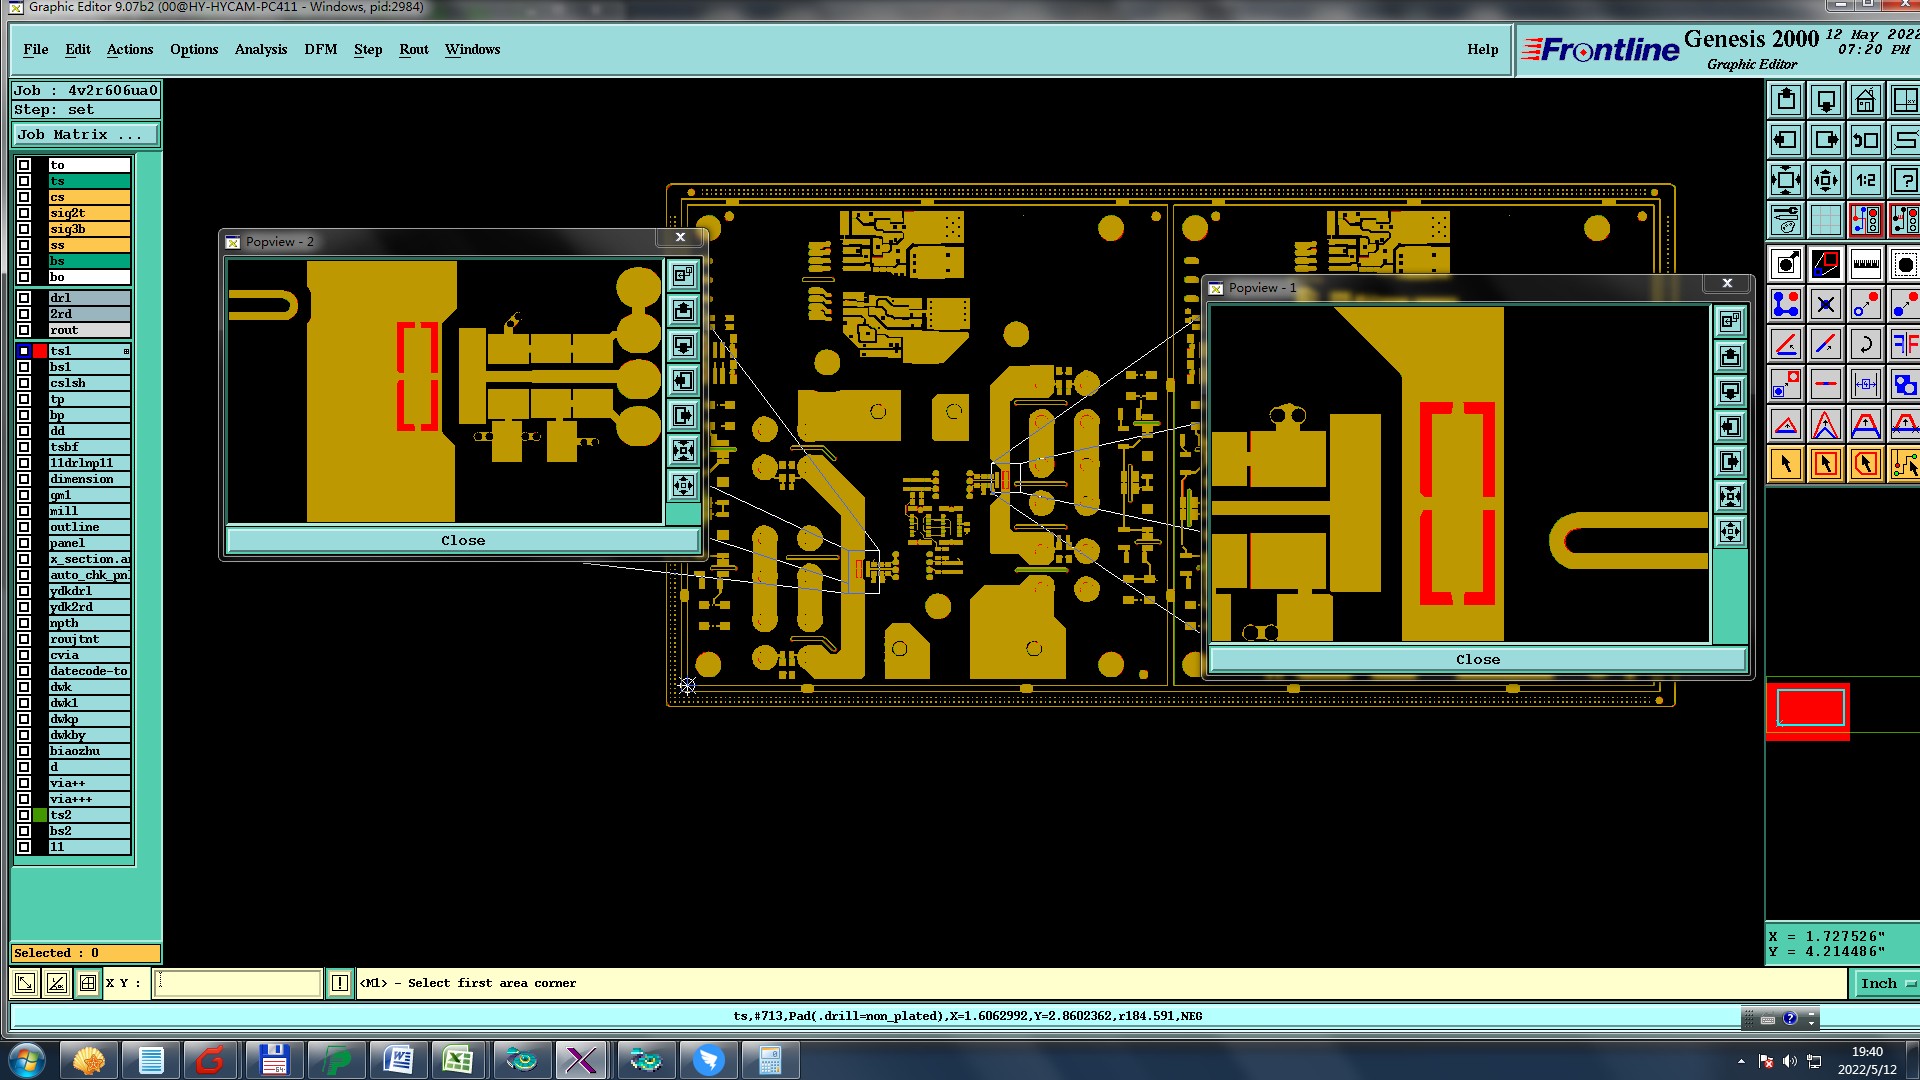1920x1080 pixels.
Task: Click Close button in Popview 1
Action: point(1477,659)
